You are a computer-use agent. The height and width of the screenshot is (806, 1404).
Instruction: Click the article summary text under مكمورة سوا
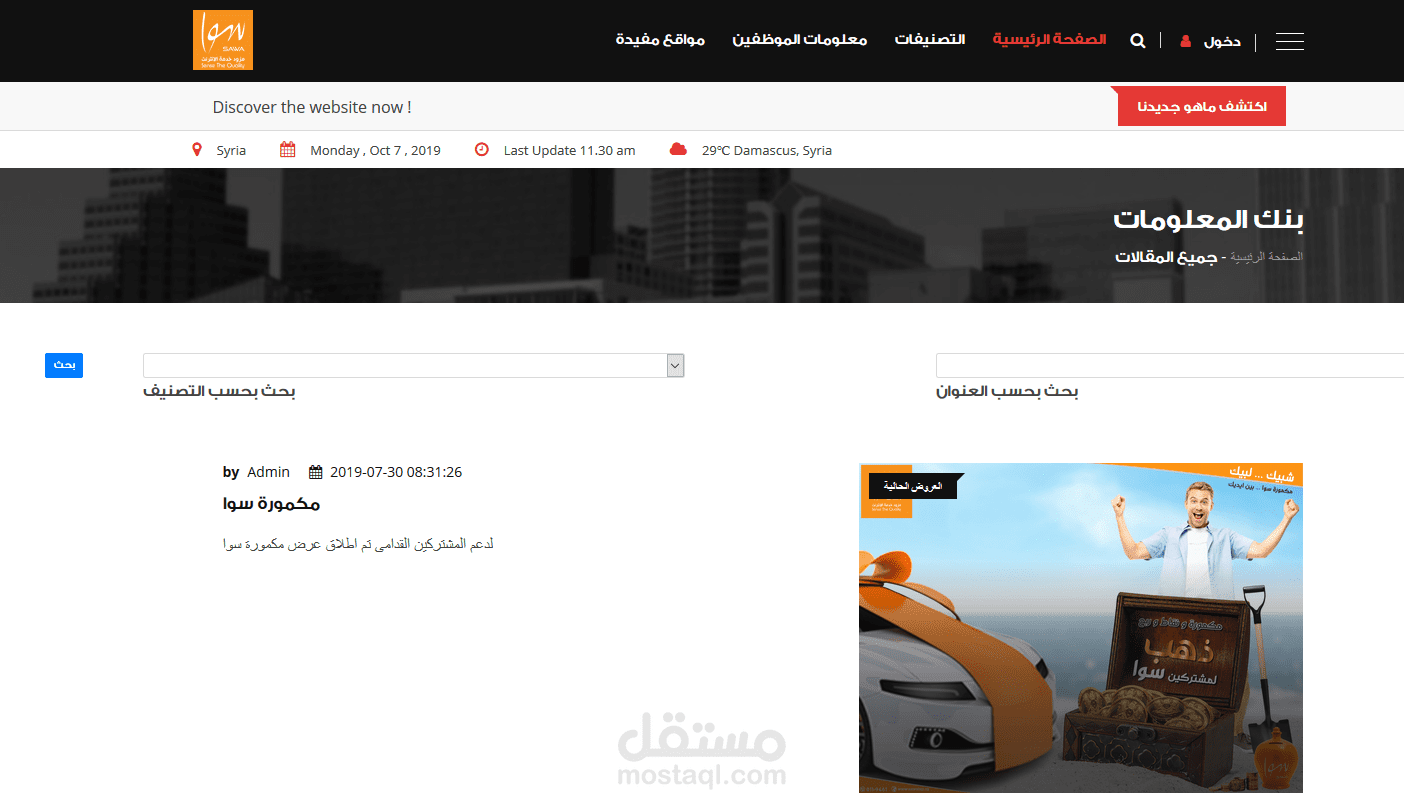[x=359, y=544]
